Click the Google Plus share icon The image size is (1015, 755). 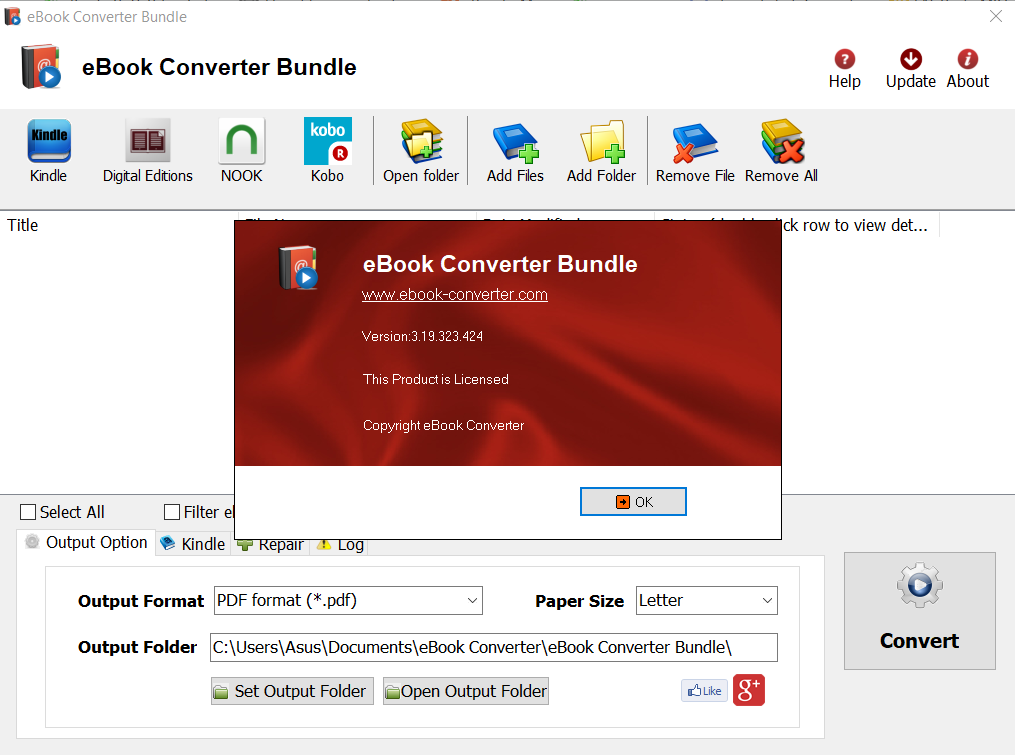tap(749, 690)
